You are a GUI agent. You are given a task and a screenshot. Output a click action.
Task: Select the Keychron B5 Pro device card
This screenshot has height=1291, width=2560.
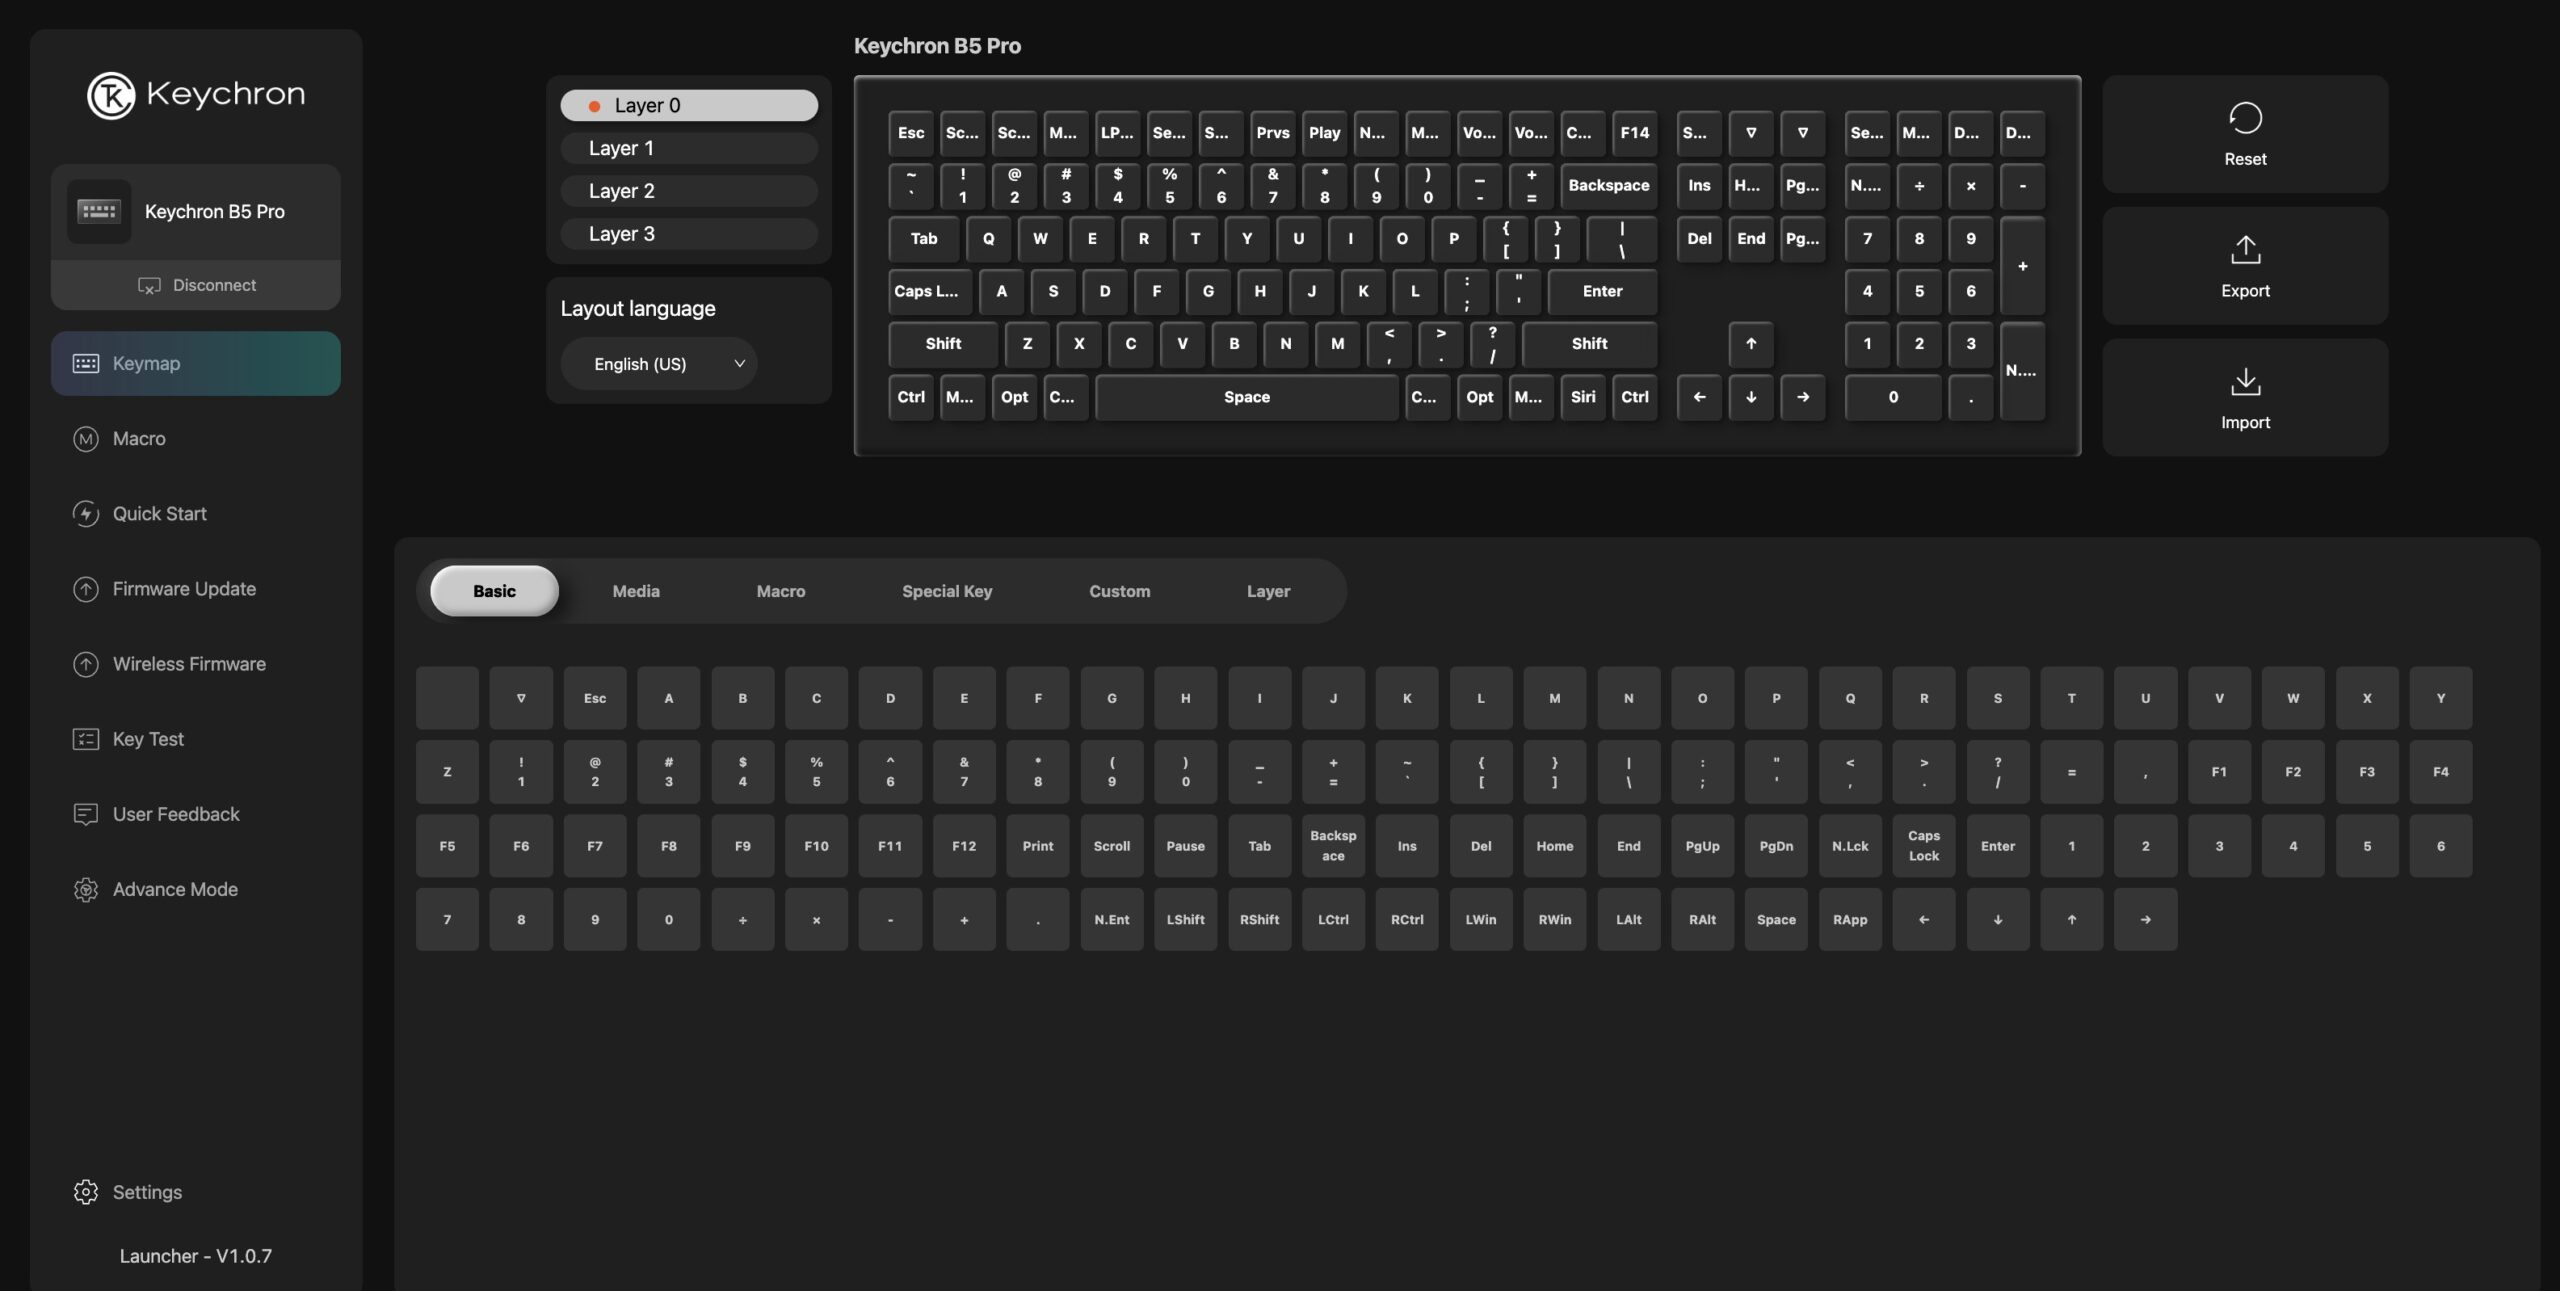196,212
